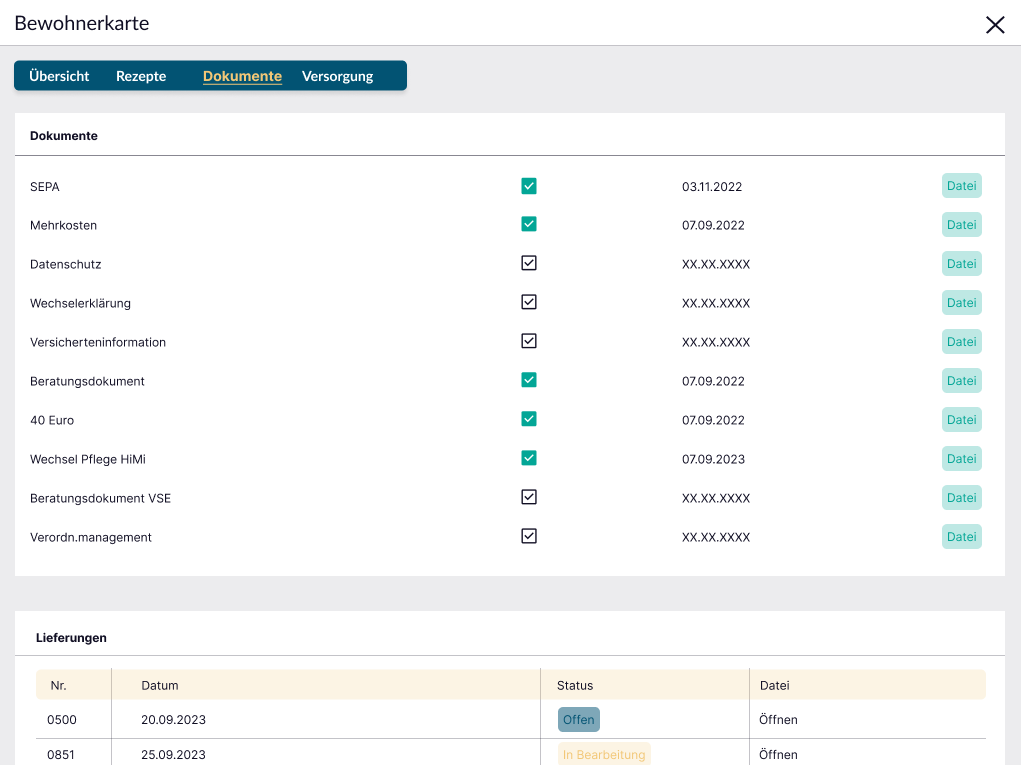The height and width of the screenshot is (765, 1021).
Task: Click the active Dokumente tab
Action: [x=242, y=76]
